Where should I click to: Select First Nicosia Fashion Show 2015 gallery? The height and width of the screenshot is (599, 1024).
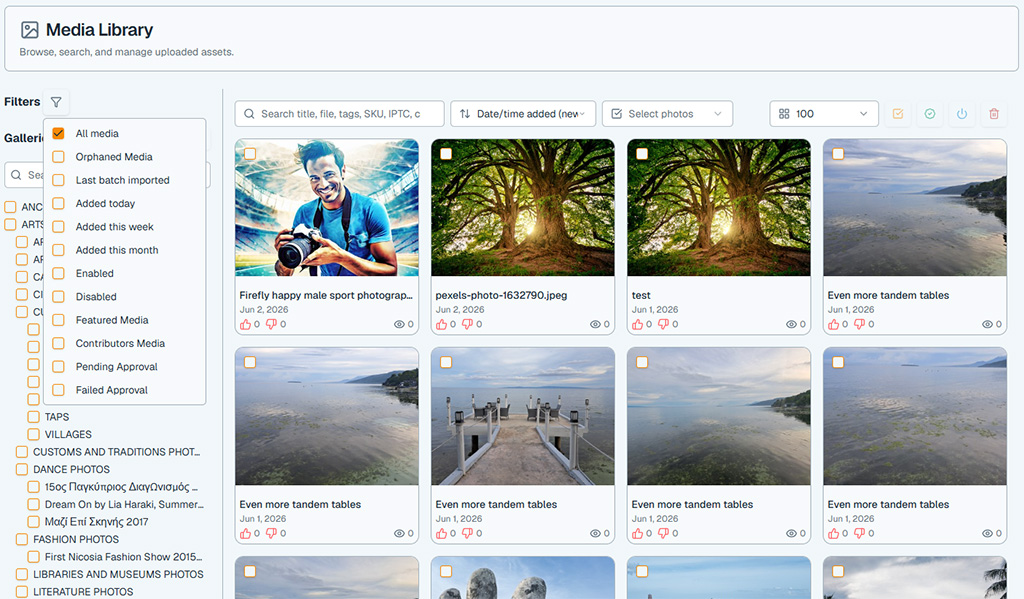(x=123, y=557)
